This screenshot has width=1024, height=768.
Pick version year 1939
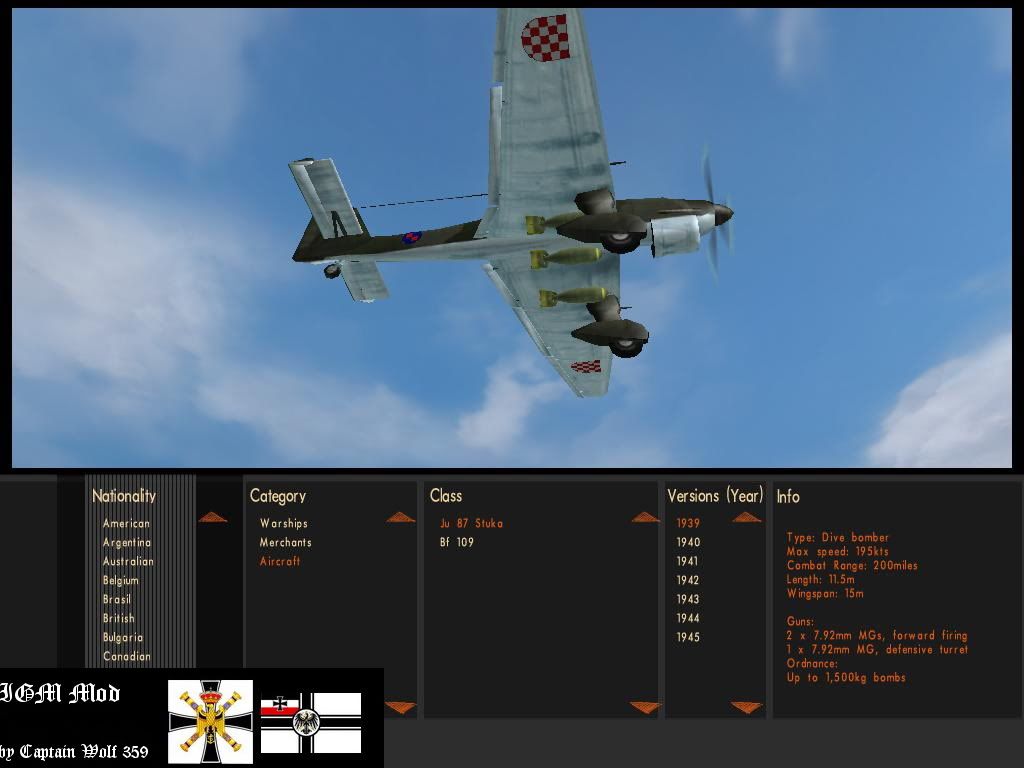(688, 523)
